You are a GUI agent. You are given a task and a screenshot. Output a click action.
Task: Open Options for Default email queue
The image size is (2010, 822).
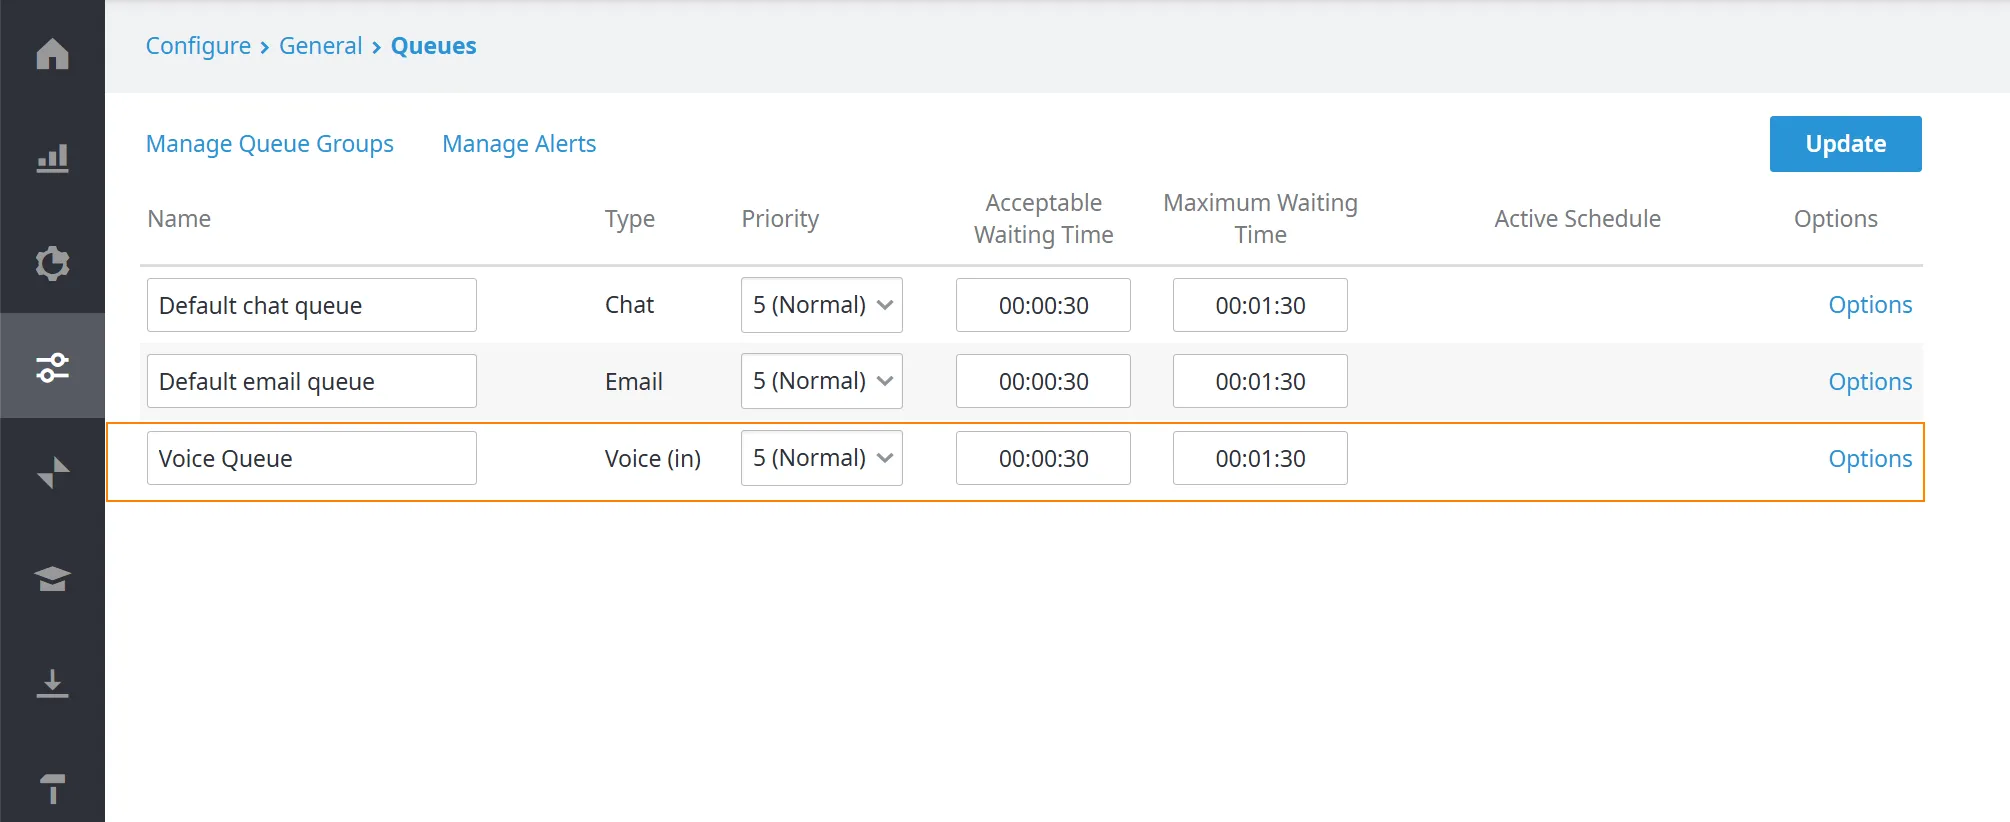click(x=1870, y=382)
